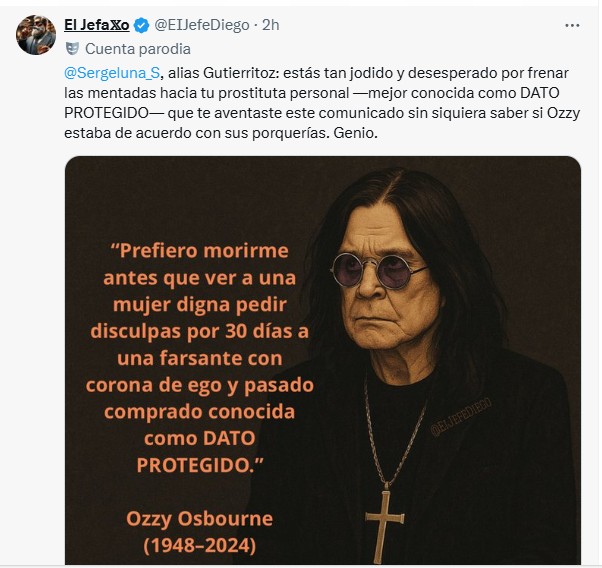Click the parody mask icon
This screenshot has width=602, height=568.
click(x=72, y=49)
